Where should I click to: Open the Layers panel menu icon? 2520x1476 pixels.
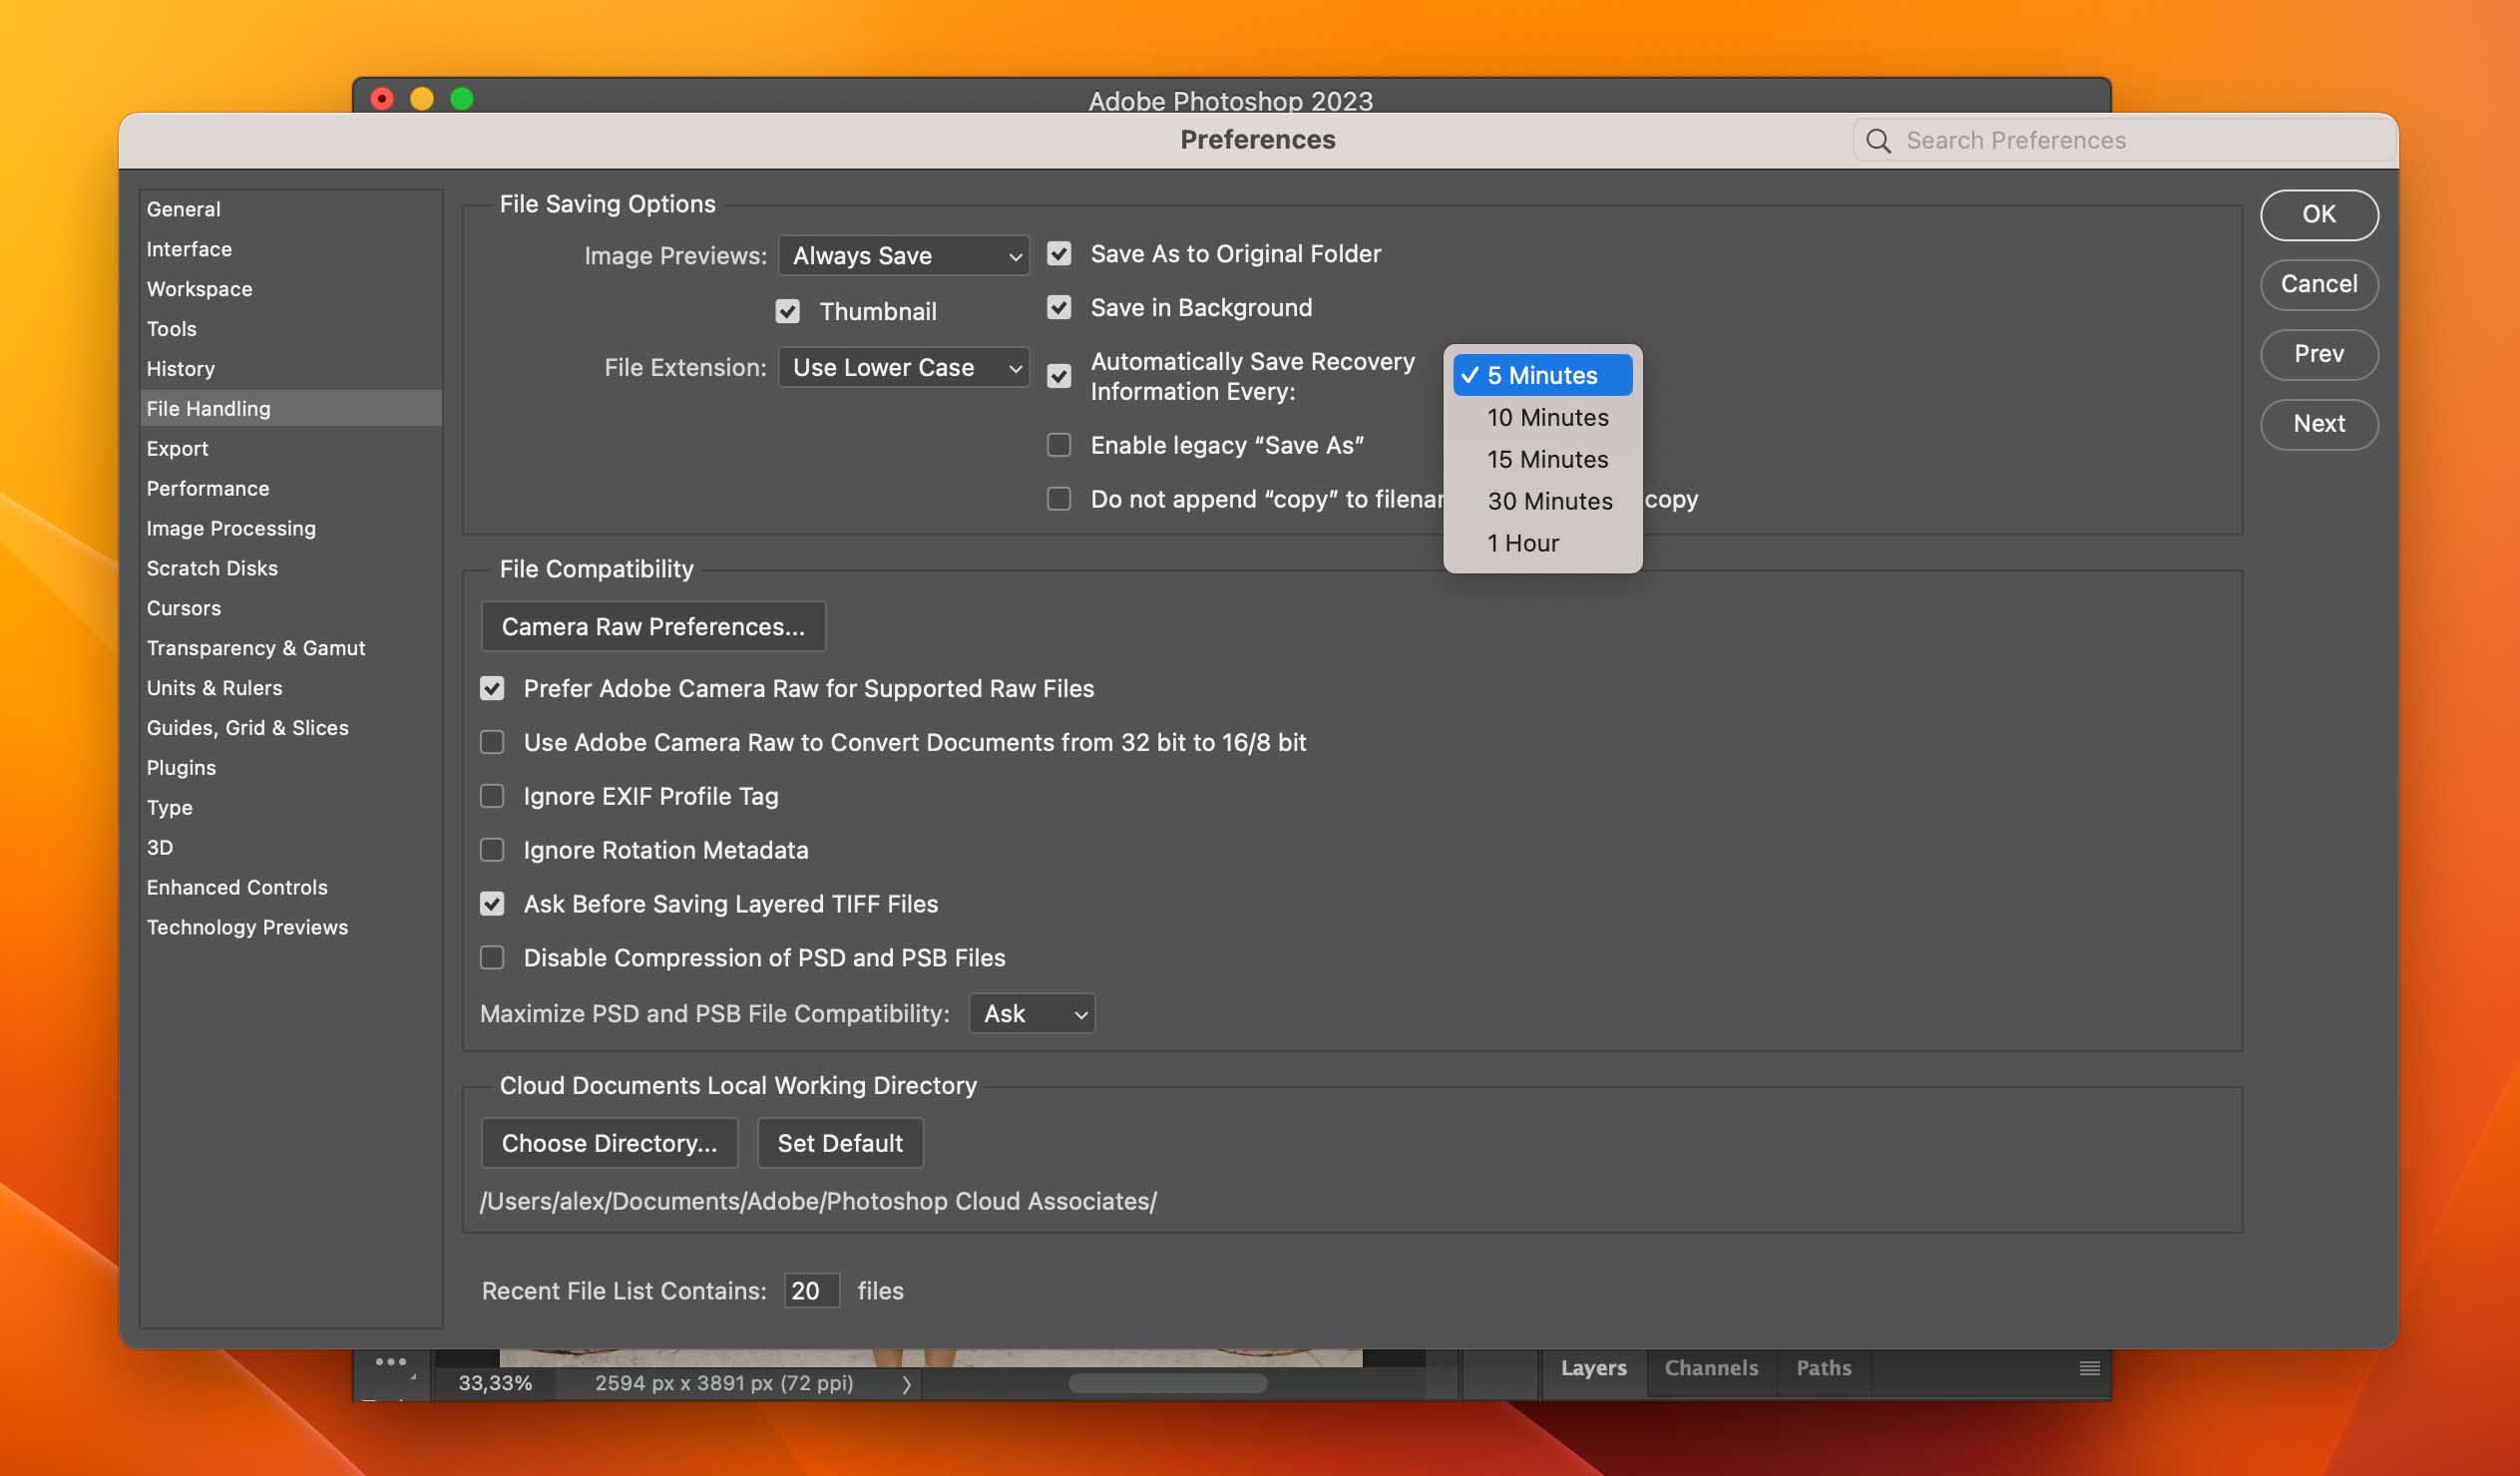pyautogui.click(x=2089, y=1367)
